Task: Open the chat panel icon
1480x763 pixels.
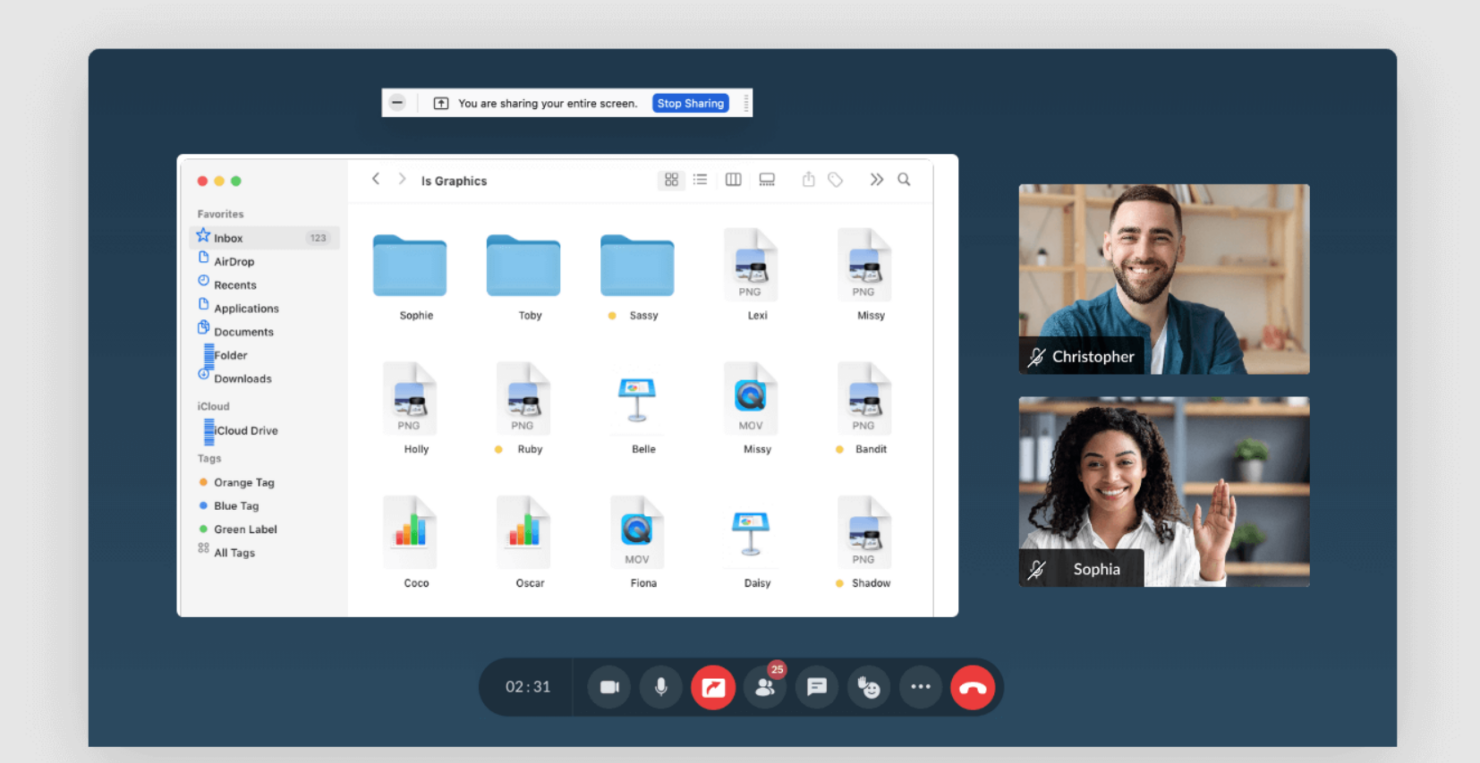Action: click(816, 687)
